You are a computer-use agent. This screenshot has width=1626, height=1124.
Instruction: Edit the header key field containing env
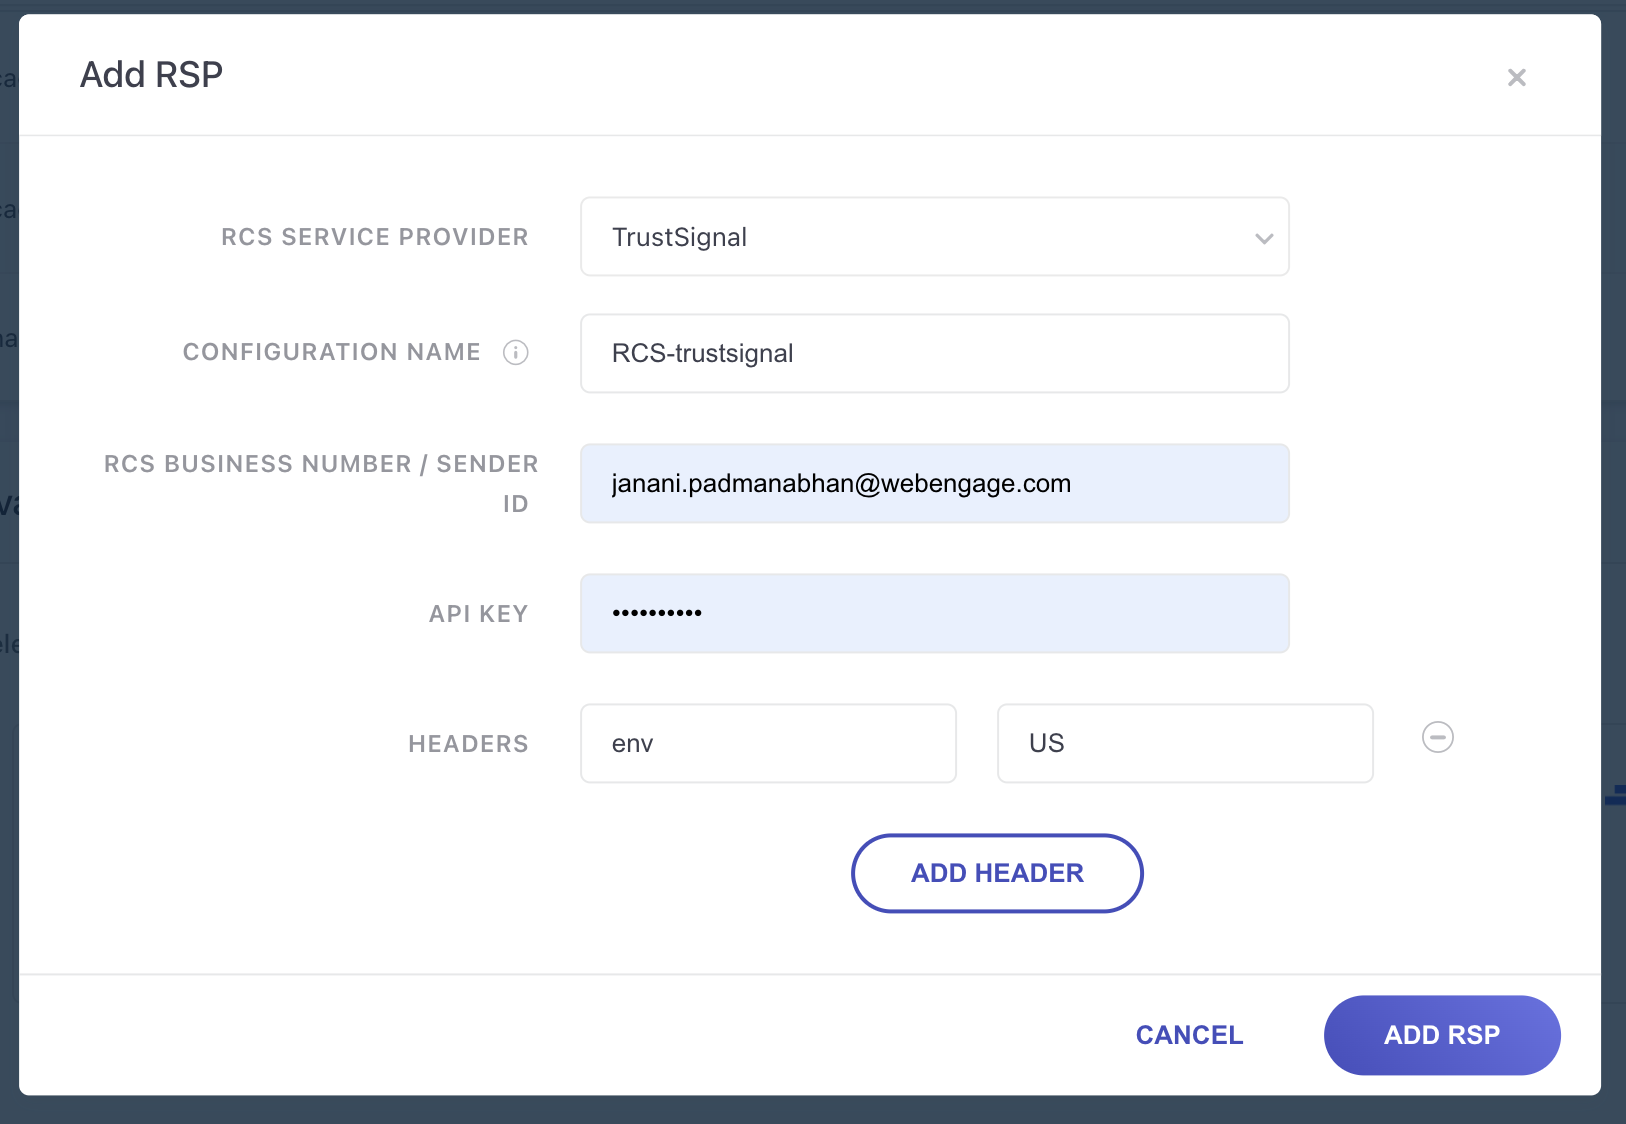click(x=768, y=743)
